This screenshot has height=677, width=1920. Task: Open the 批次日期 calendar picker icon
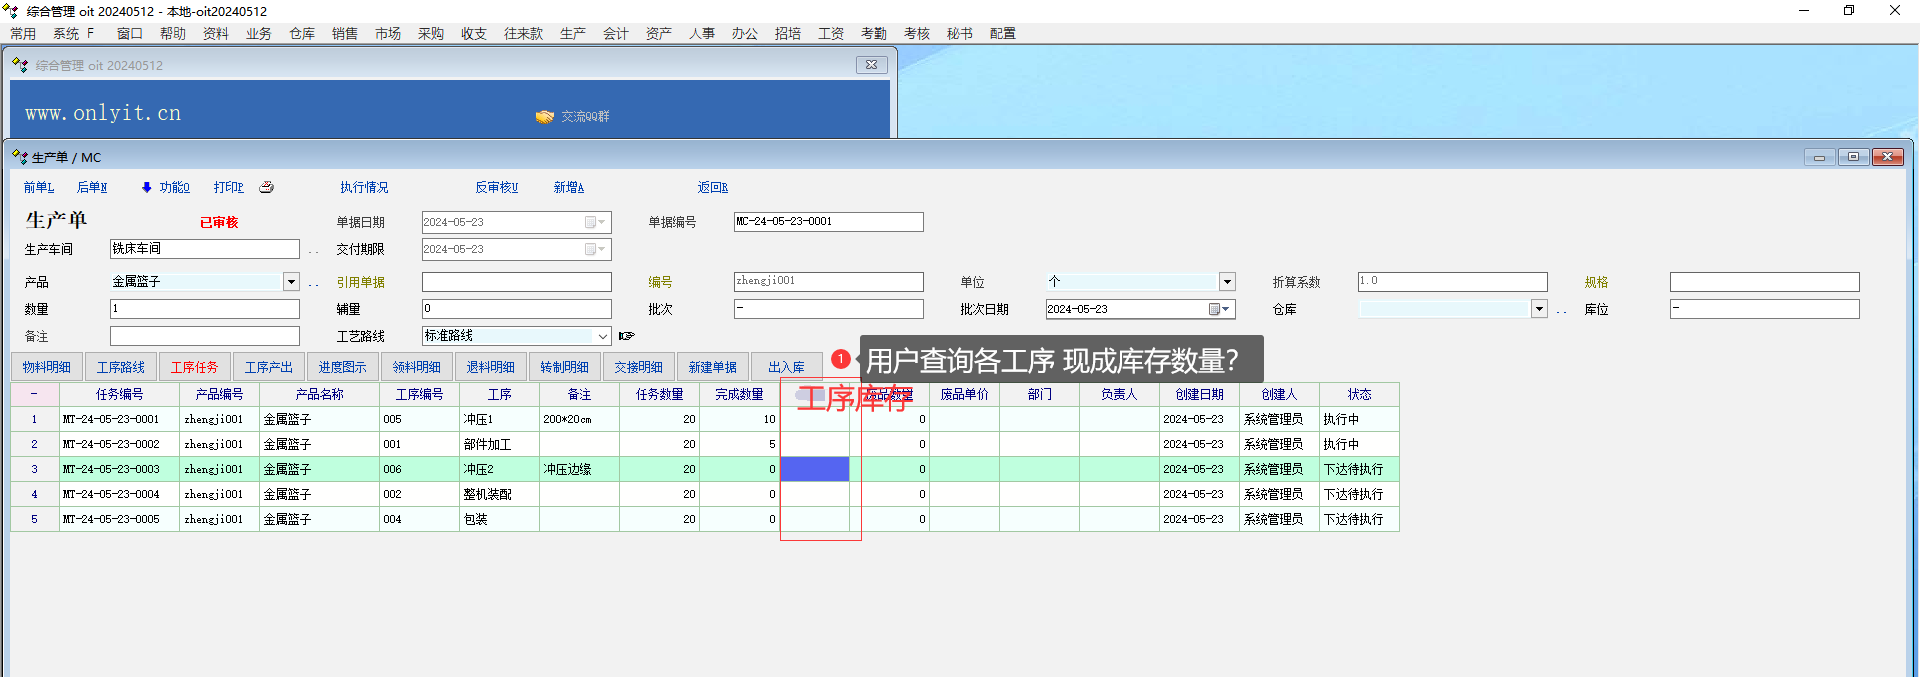tap(1215, 309)
